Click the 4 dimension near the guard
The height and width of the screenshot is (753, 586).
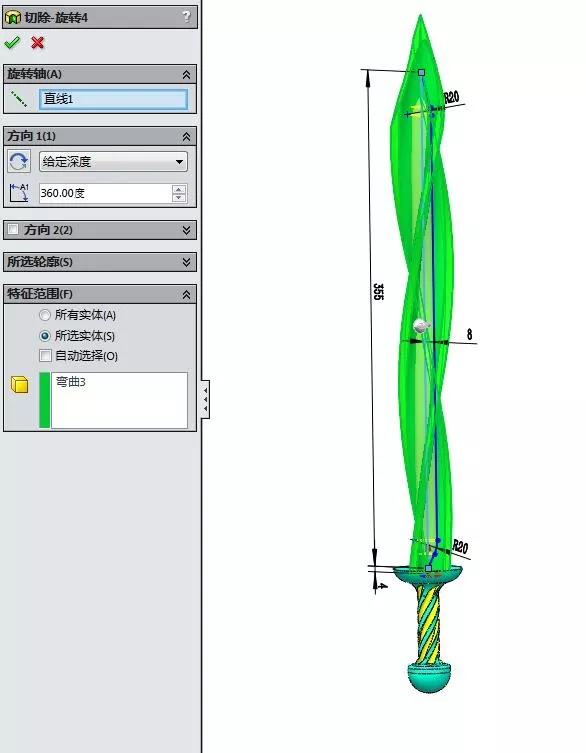(383, 586)
